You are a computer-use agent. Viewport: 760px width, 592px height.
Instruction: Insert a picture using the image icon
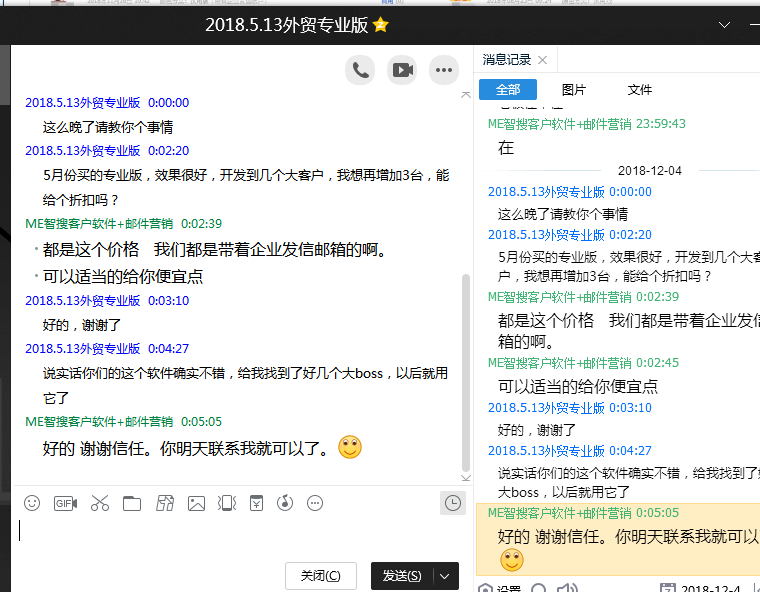(x=196, y=503)
